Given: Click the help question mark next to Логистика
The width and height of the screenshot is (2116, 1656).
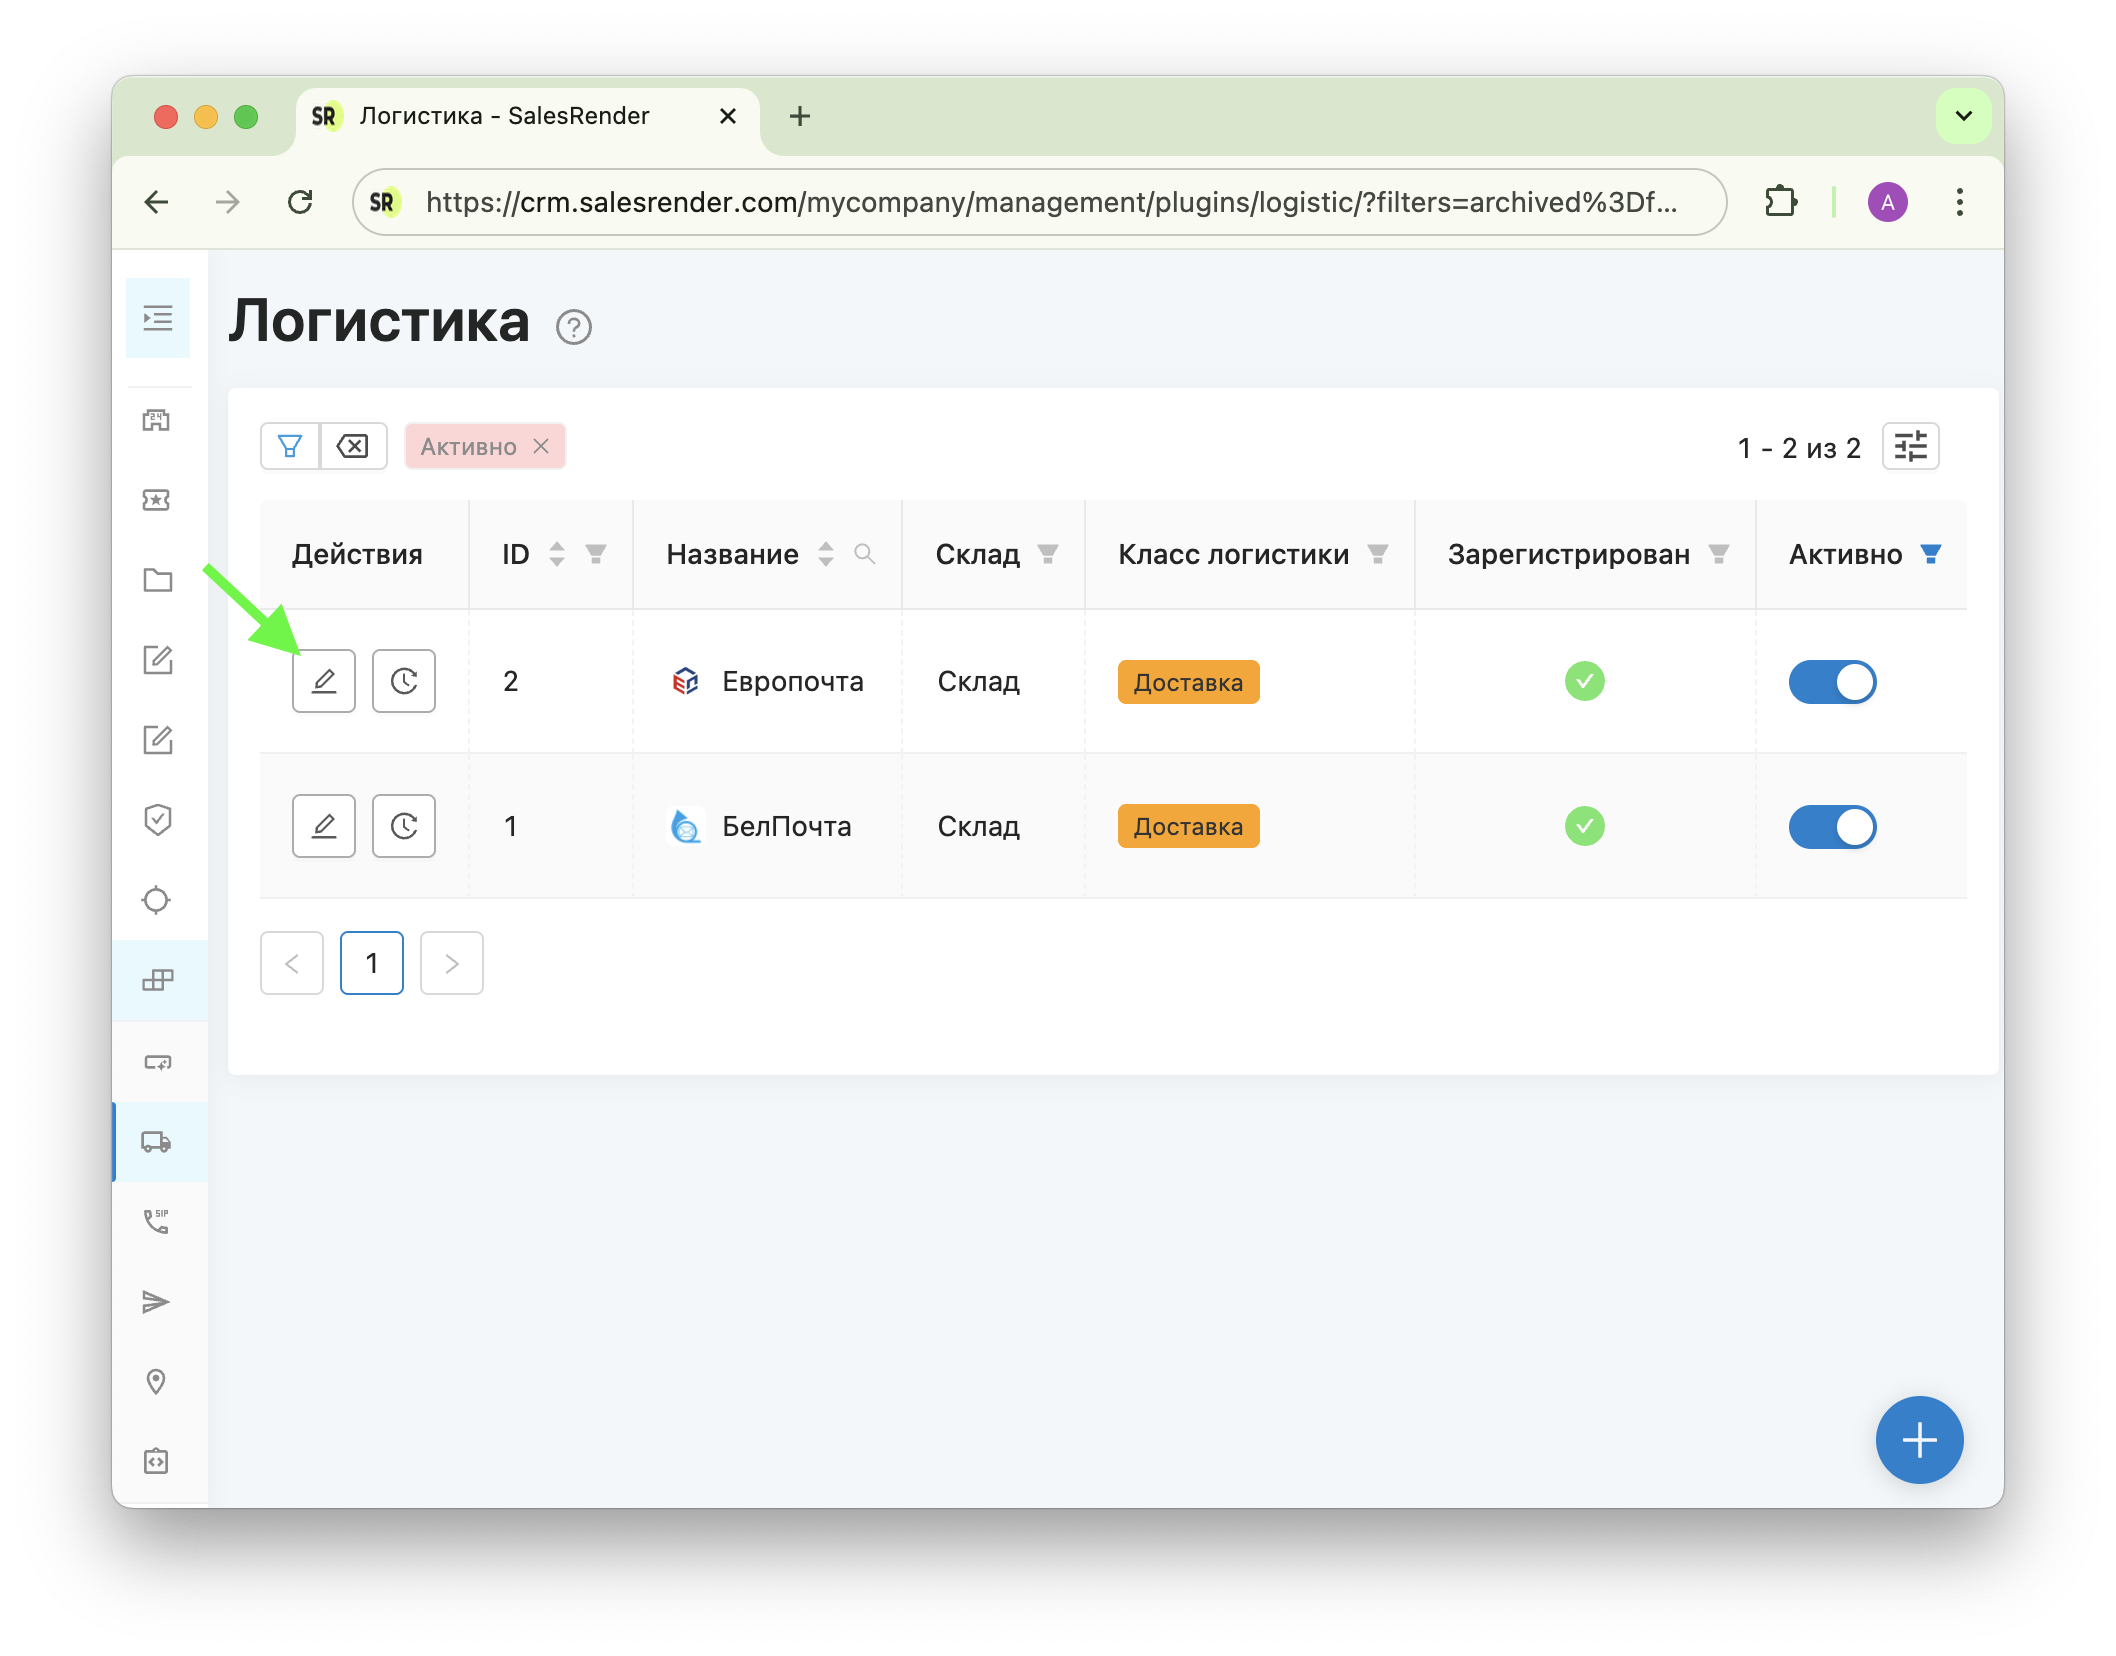Looking at the screenshot, I should [x=574, y=327].
